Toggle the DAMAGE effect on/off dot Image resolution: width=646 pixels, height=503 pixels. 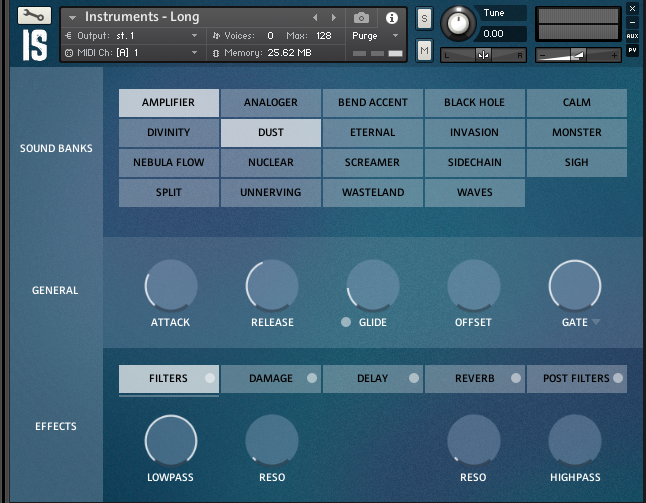(x=312, y=378)
